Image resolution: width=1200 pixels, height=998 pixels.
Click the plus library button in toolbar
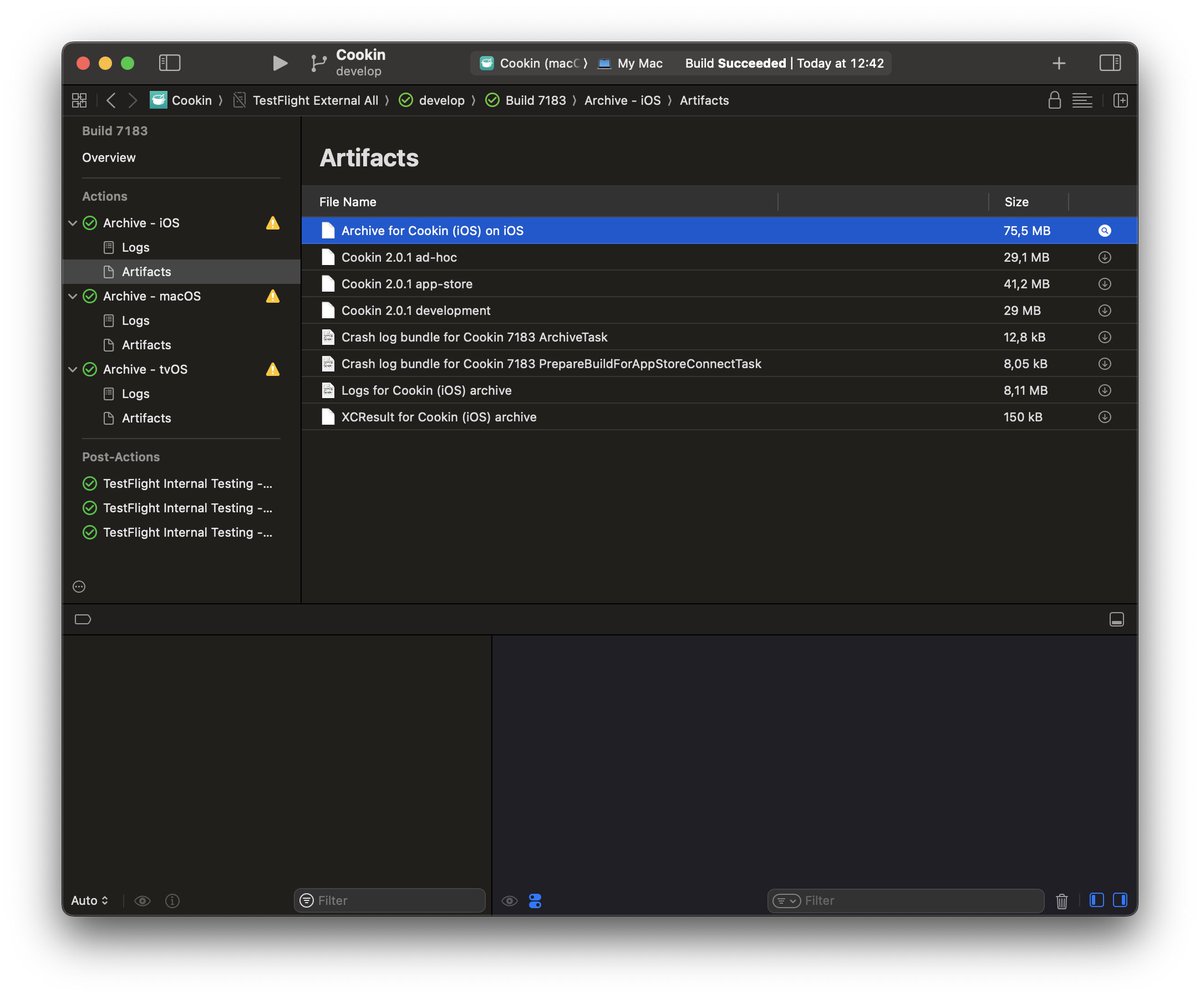point(1059,63)
